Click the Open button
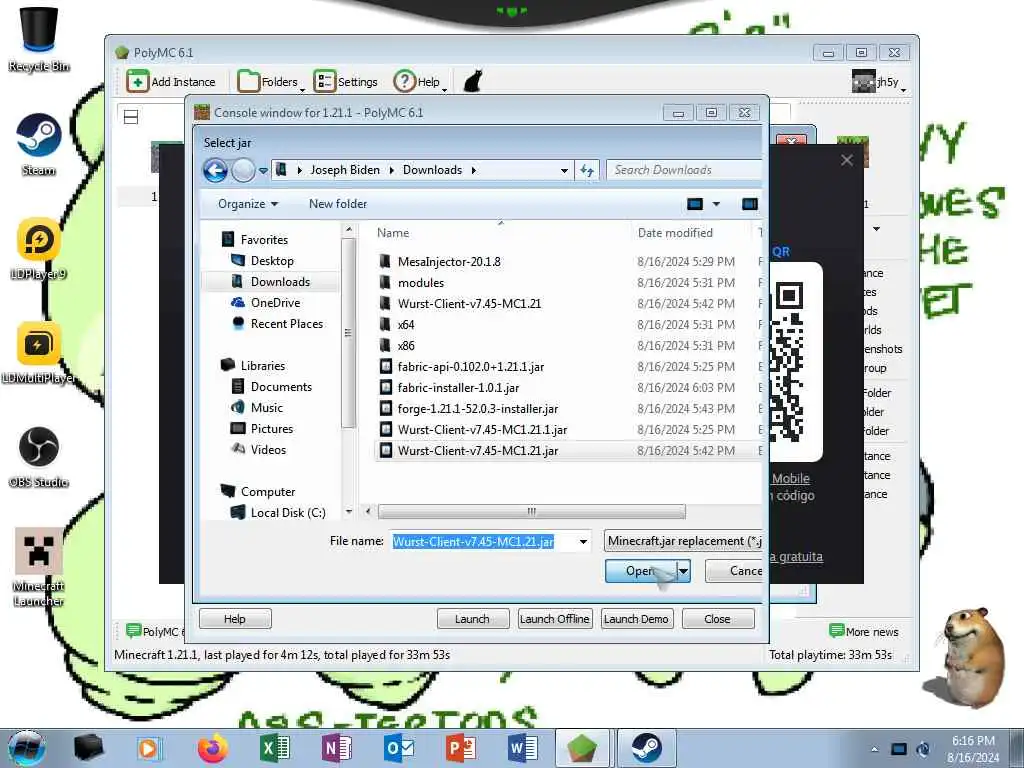Screen dimensions: 1024x768 (x=640, y=571)
